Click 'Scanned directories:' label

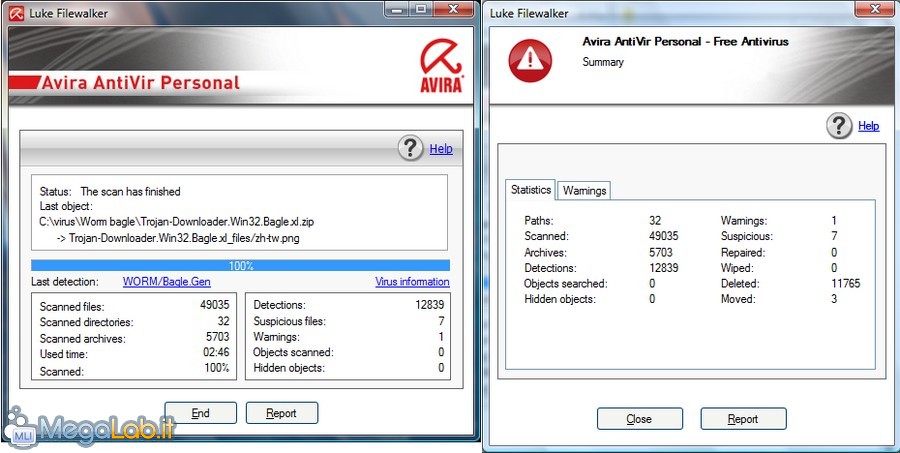click(x=86, y=323)
